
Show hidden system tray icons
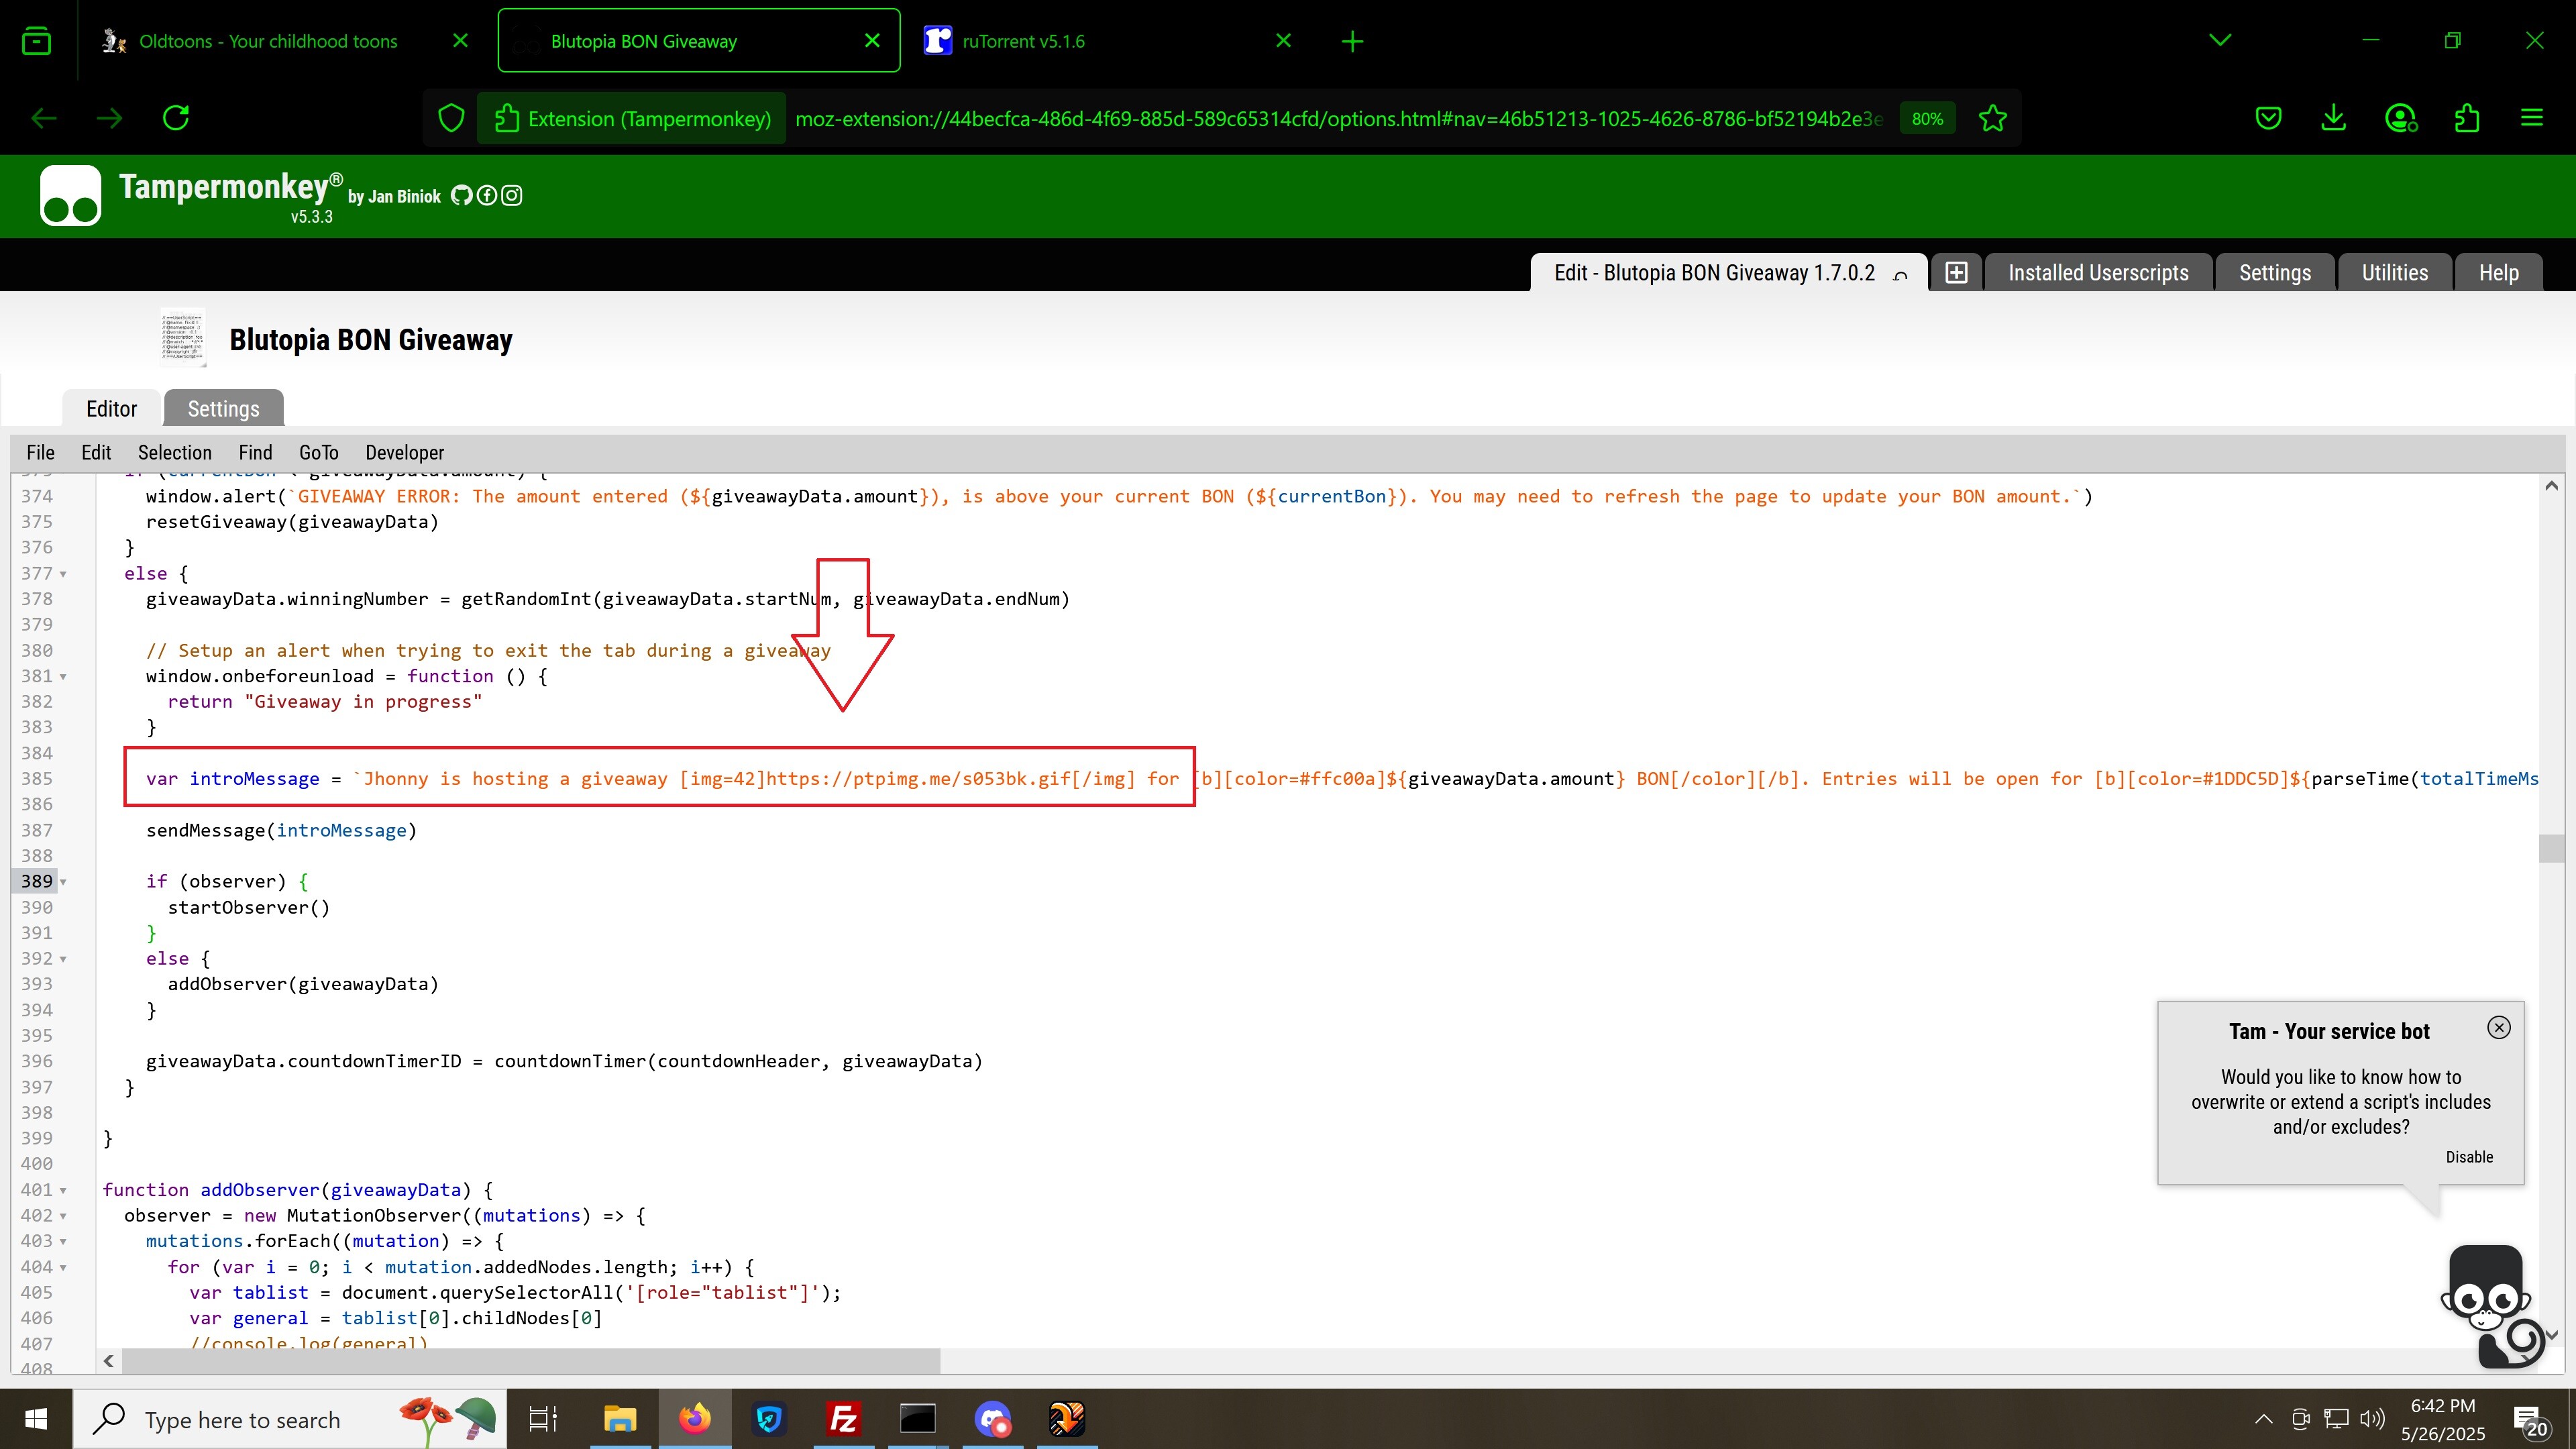pyautogui.click(x=2263, y=1419)
